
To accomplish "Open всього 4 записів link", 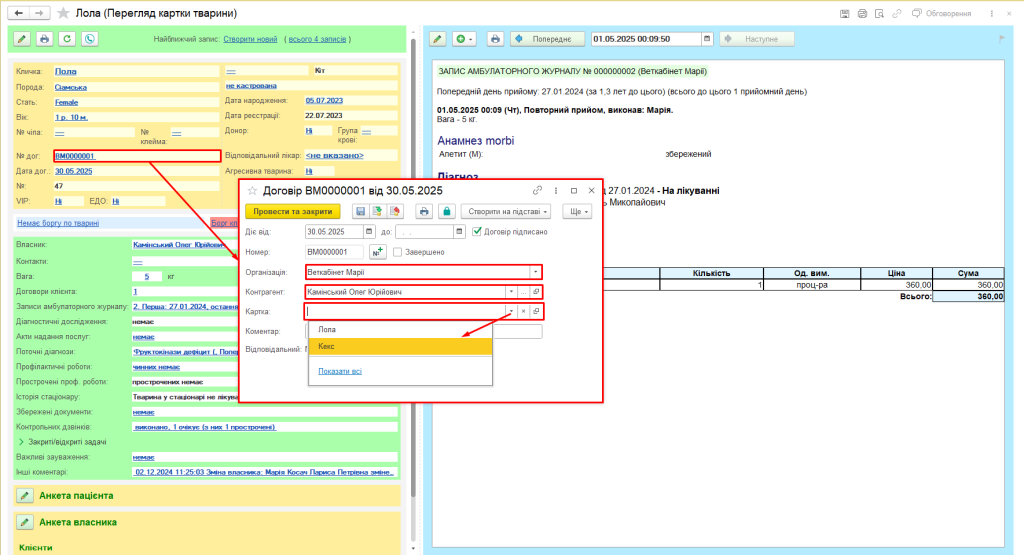I will (317, 39).
